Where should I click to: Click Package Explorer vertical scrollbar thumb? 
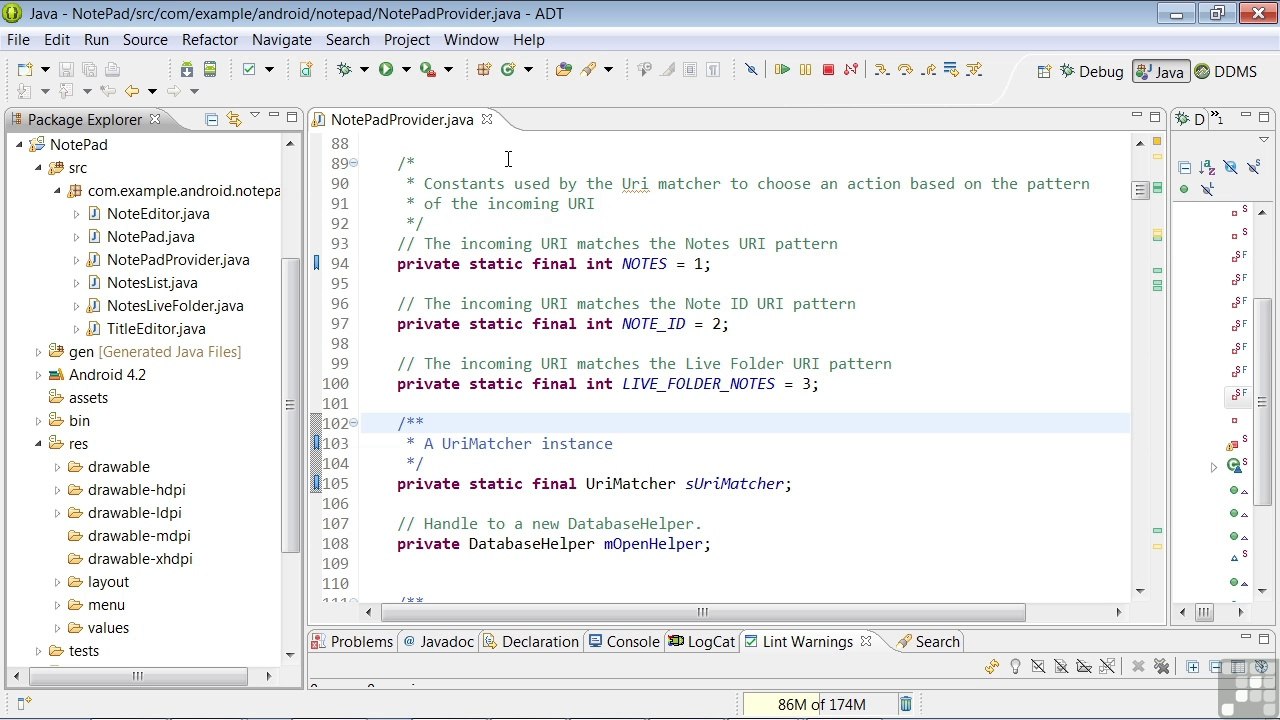pos(290,405)
